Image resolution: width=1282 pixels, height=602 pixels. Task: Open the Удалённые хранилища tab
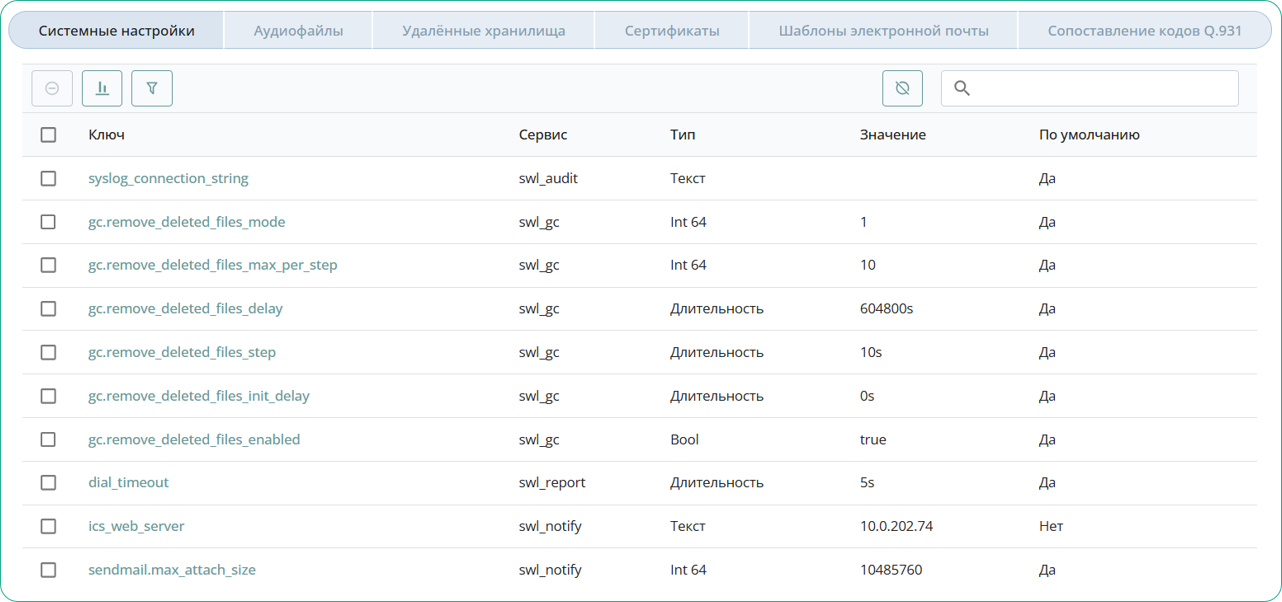point(483,31)
